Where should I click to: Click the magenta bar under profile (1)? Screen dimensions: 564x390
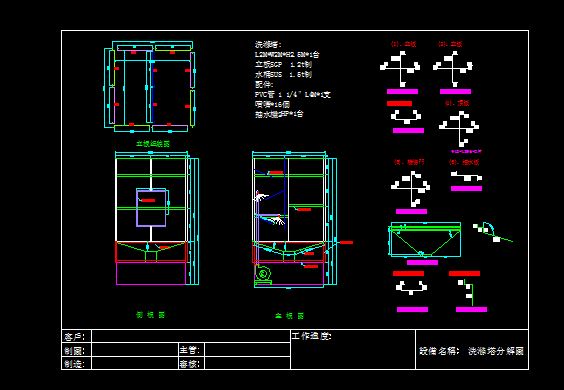pos(402,92)
